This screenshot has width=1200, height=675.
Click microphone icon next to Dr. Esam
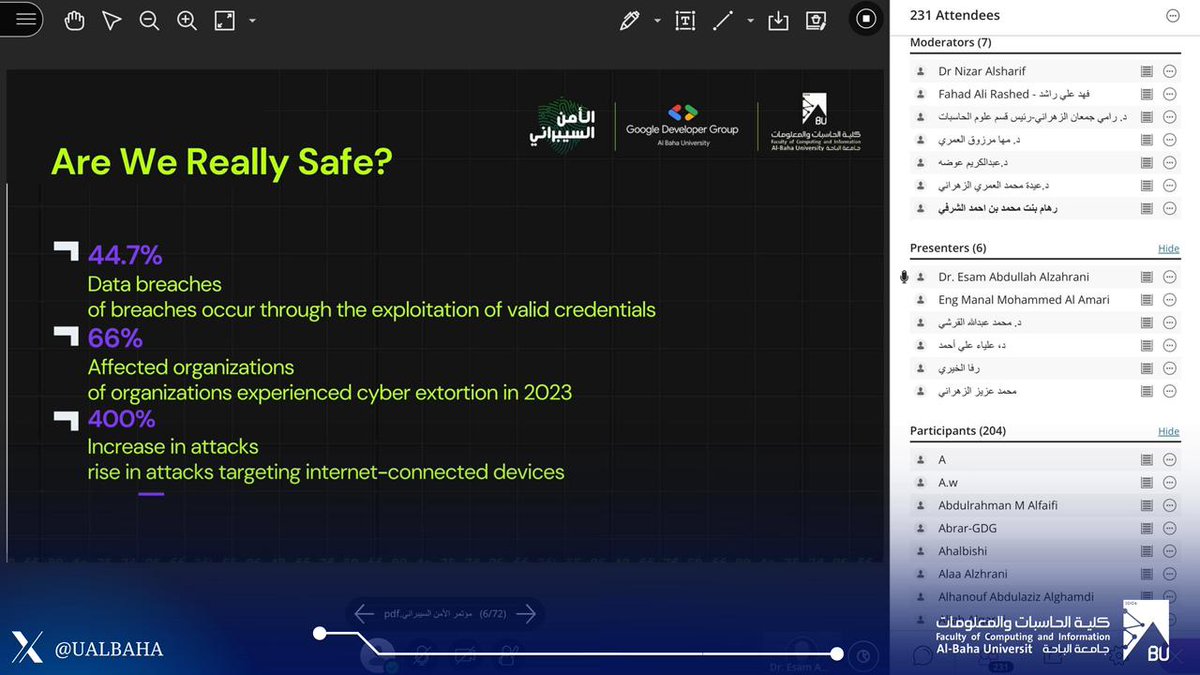904,277
